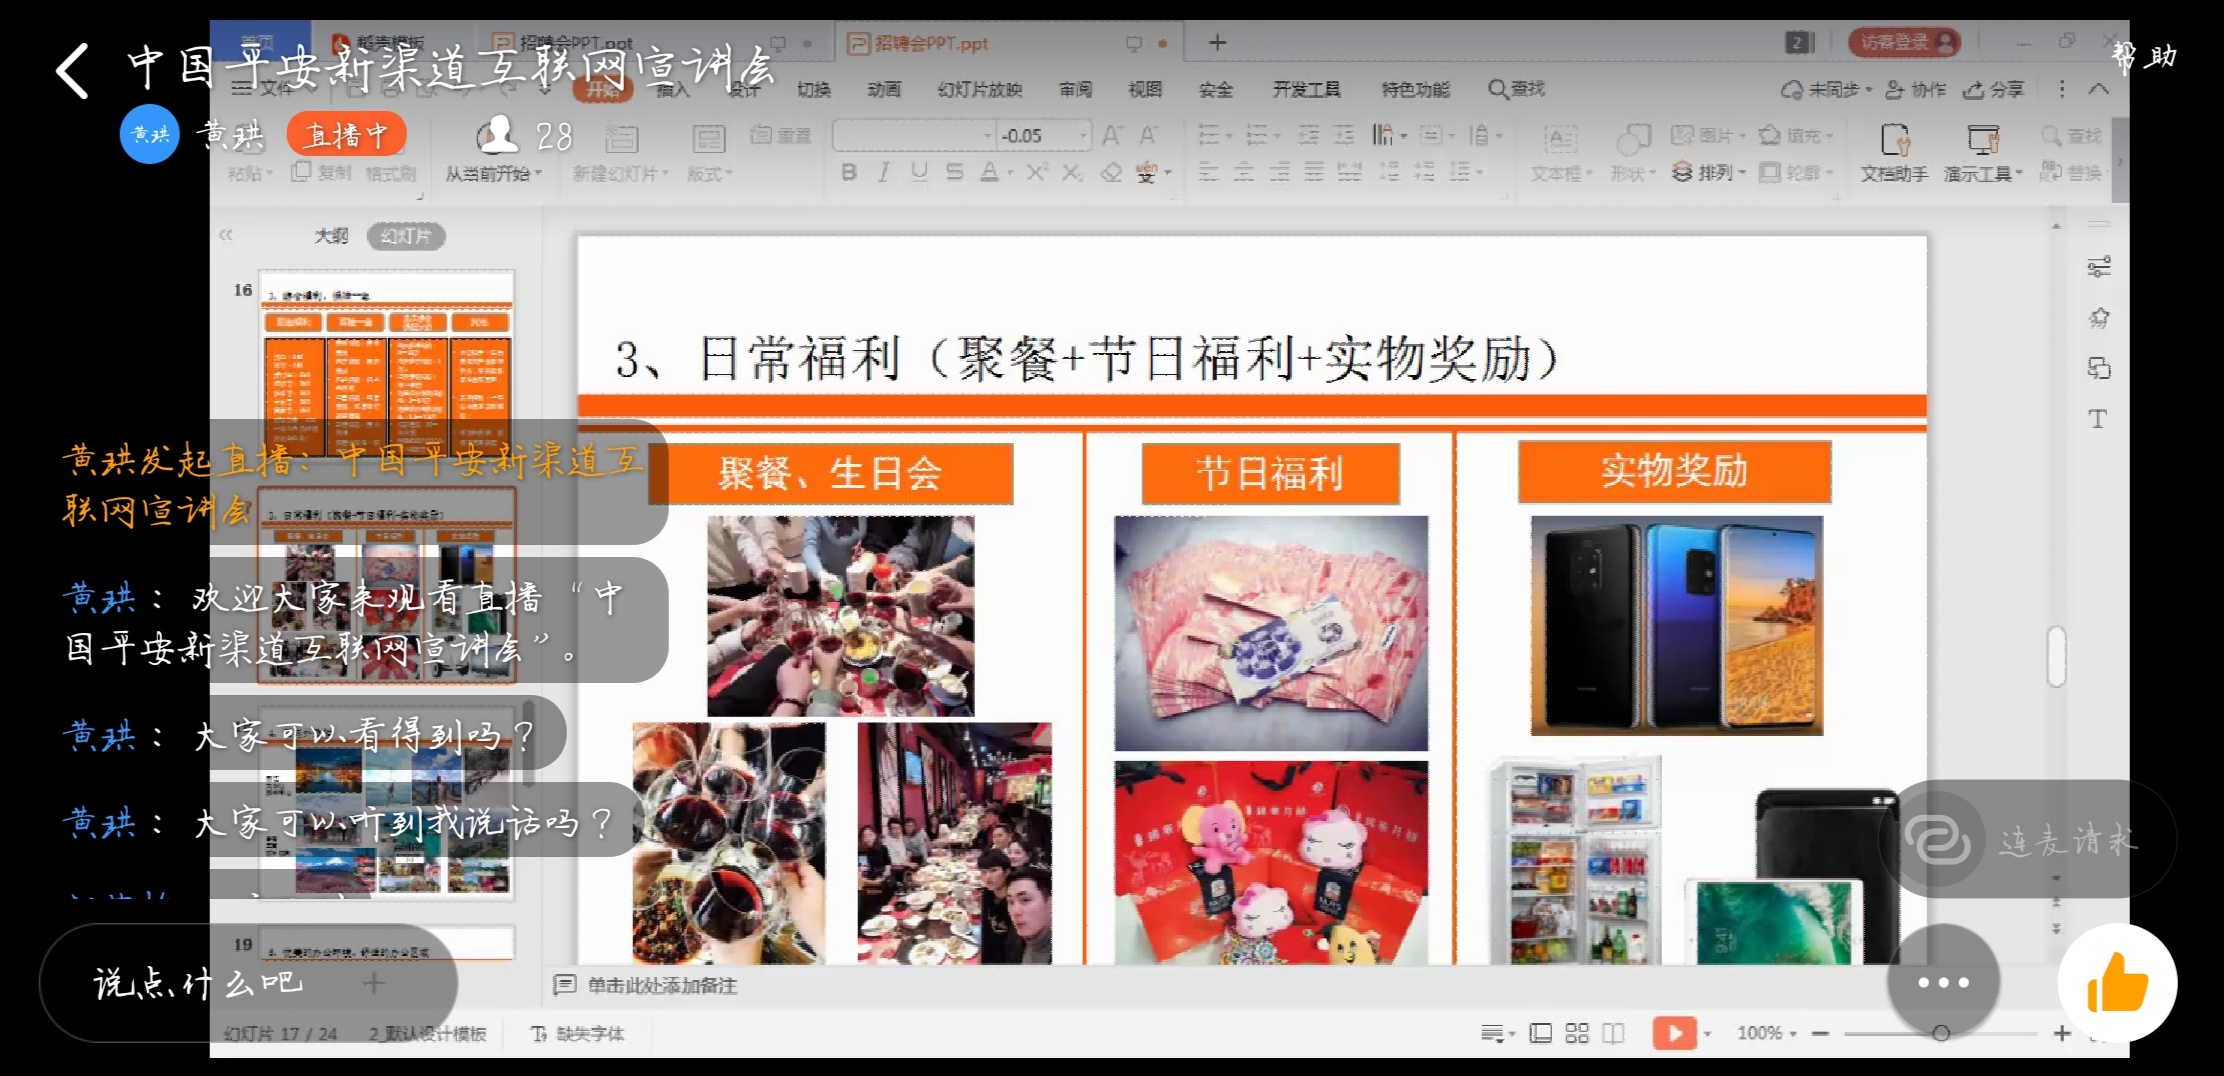The height and width of the screenshot is (1076, 2224).
Task: Collapse the slide panel with the double chevron
Action: [226, 236]
